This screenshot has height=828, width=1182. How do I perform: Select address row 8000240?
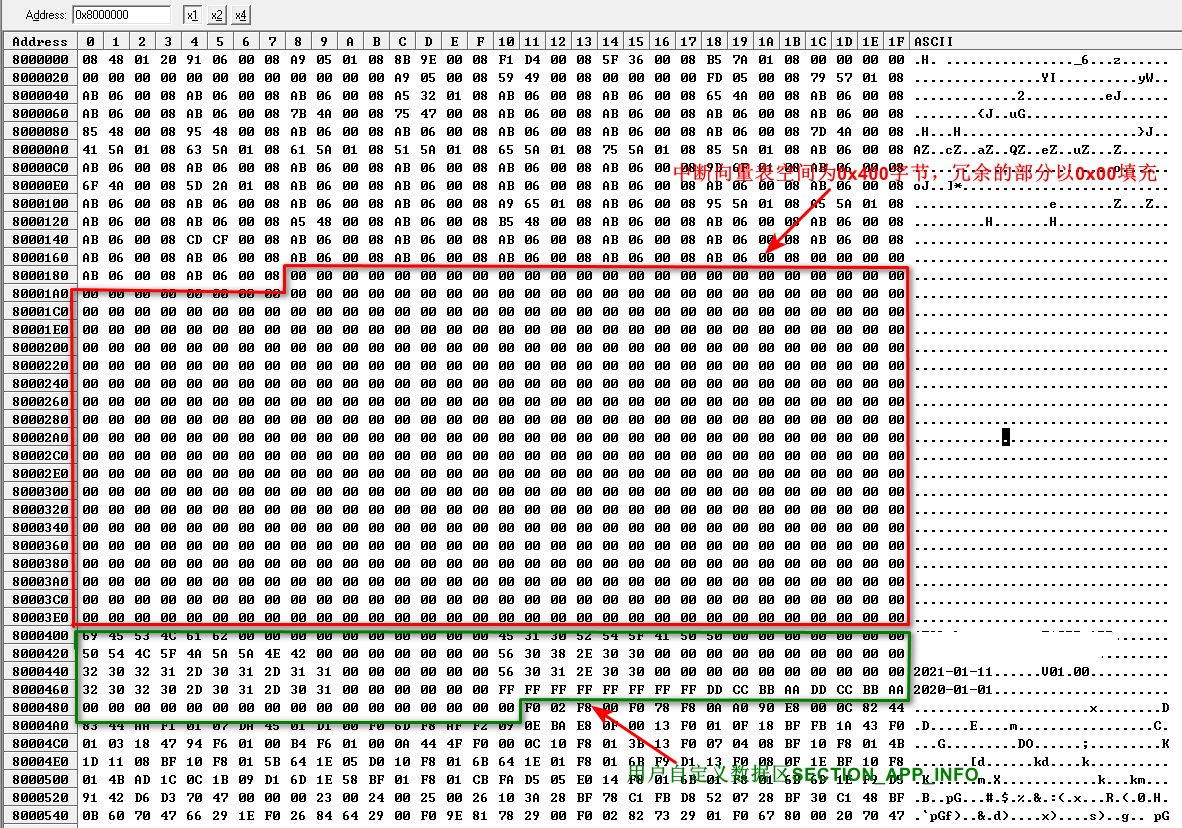[40, 384]
